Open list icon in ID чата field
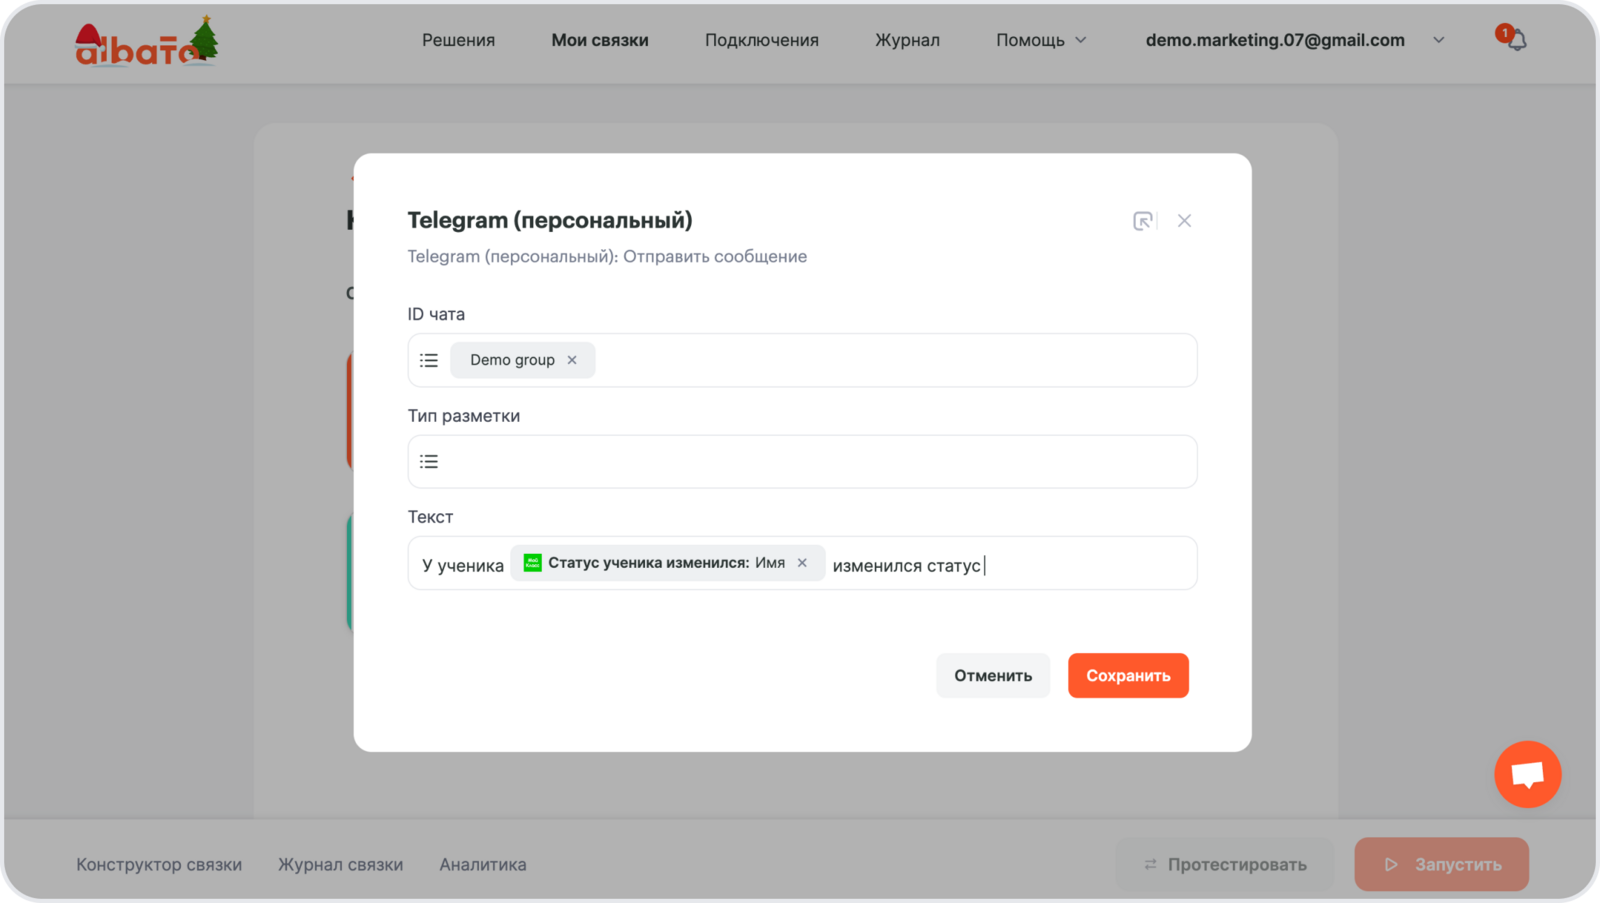The image size is (1600, 903). [429, 360]
